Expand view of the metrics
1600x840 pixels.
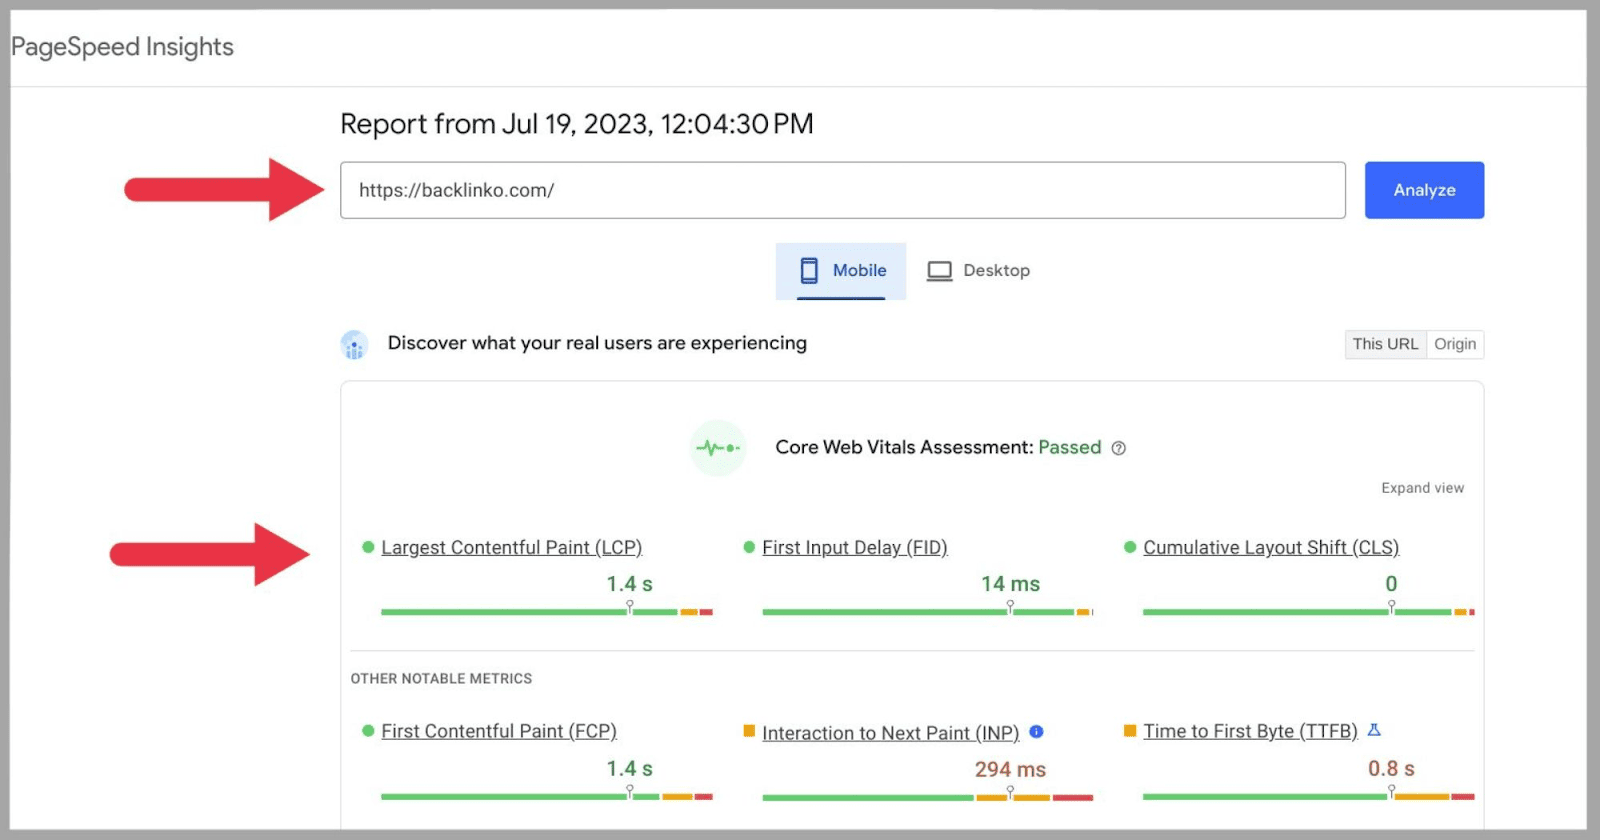click(x=1422, y=488)
